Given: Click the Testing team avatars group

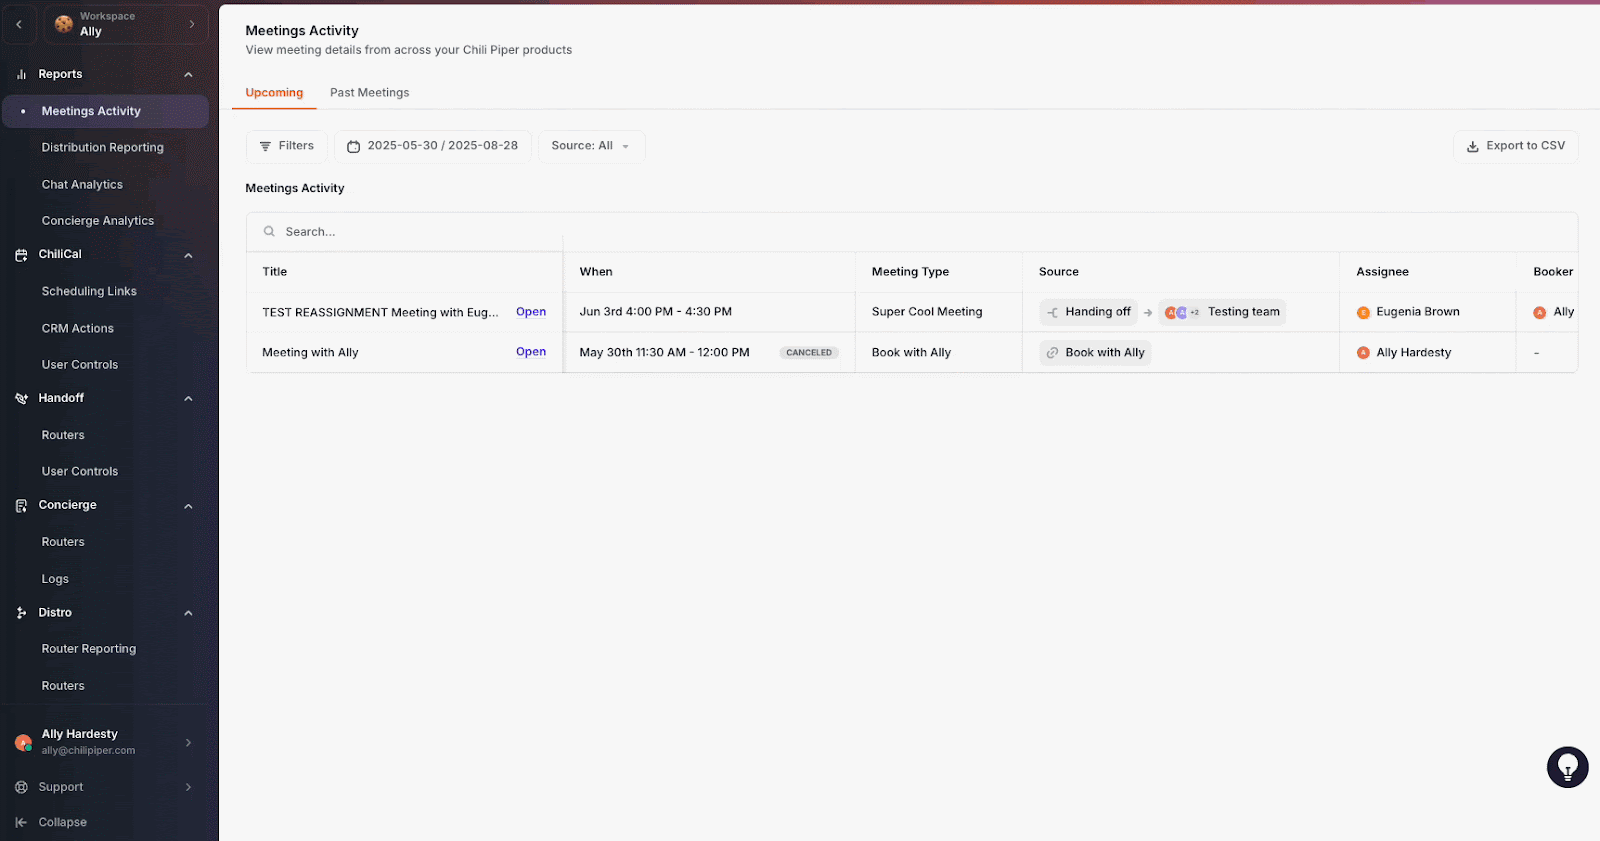Looking at the screenshot, I should [x=1181, y=312].
